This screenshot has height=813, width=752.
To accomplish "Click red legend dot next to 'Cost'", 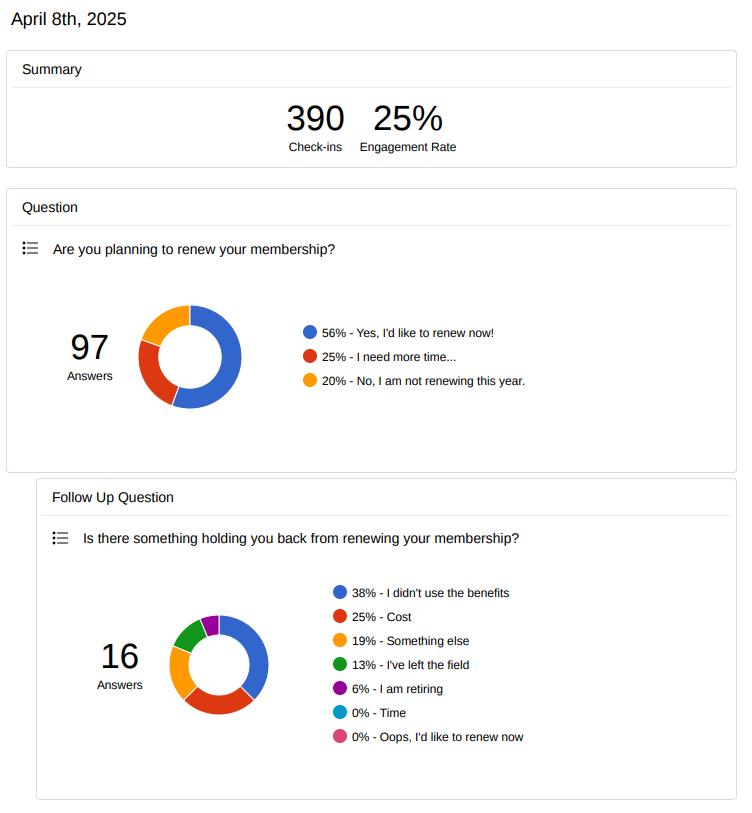I will click(x=340, y=616).
